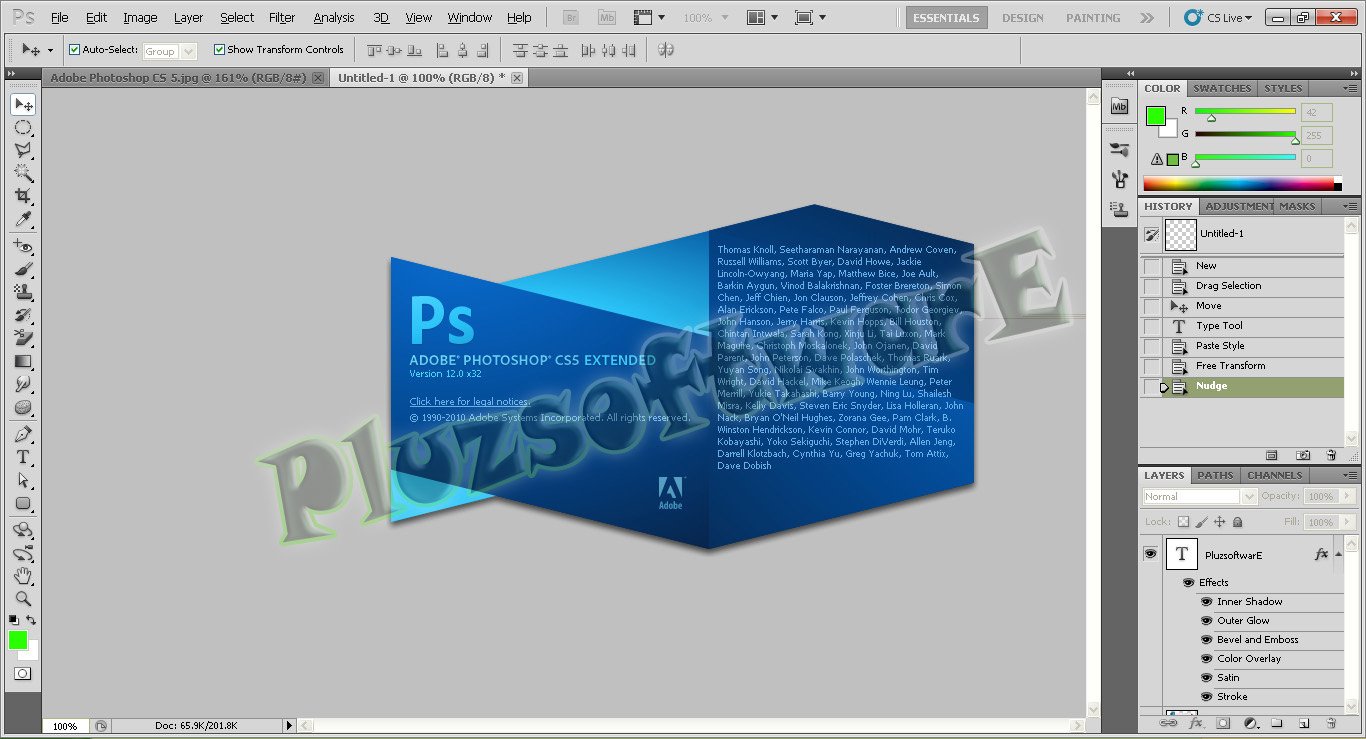1366x739 pixels.
Task: Select the Clone Stamp tool
Action: point(23,292)
